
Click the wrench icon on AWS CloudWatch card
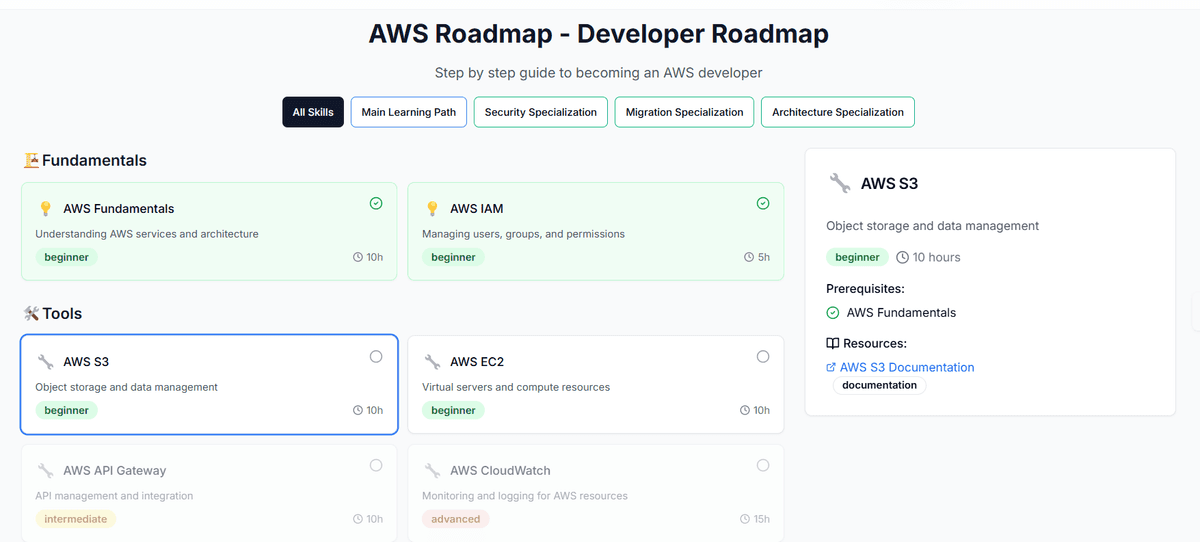(432, 471)
